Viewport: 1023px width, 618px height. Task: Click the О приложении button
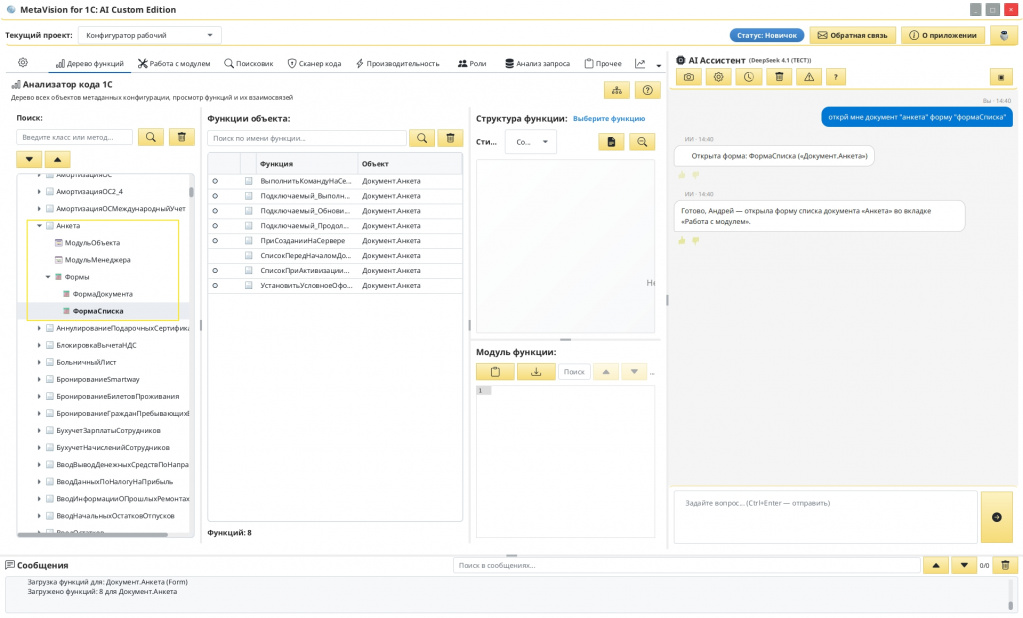(x=943, y=35)
